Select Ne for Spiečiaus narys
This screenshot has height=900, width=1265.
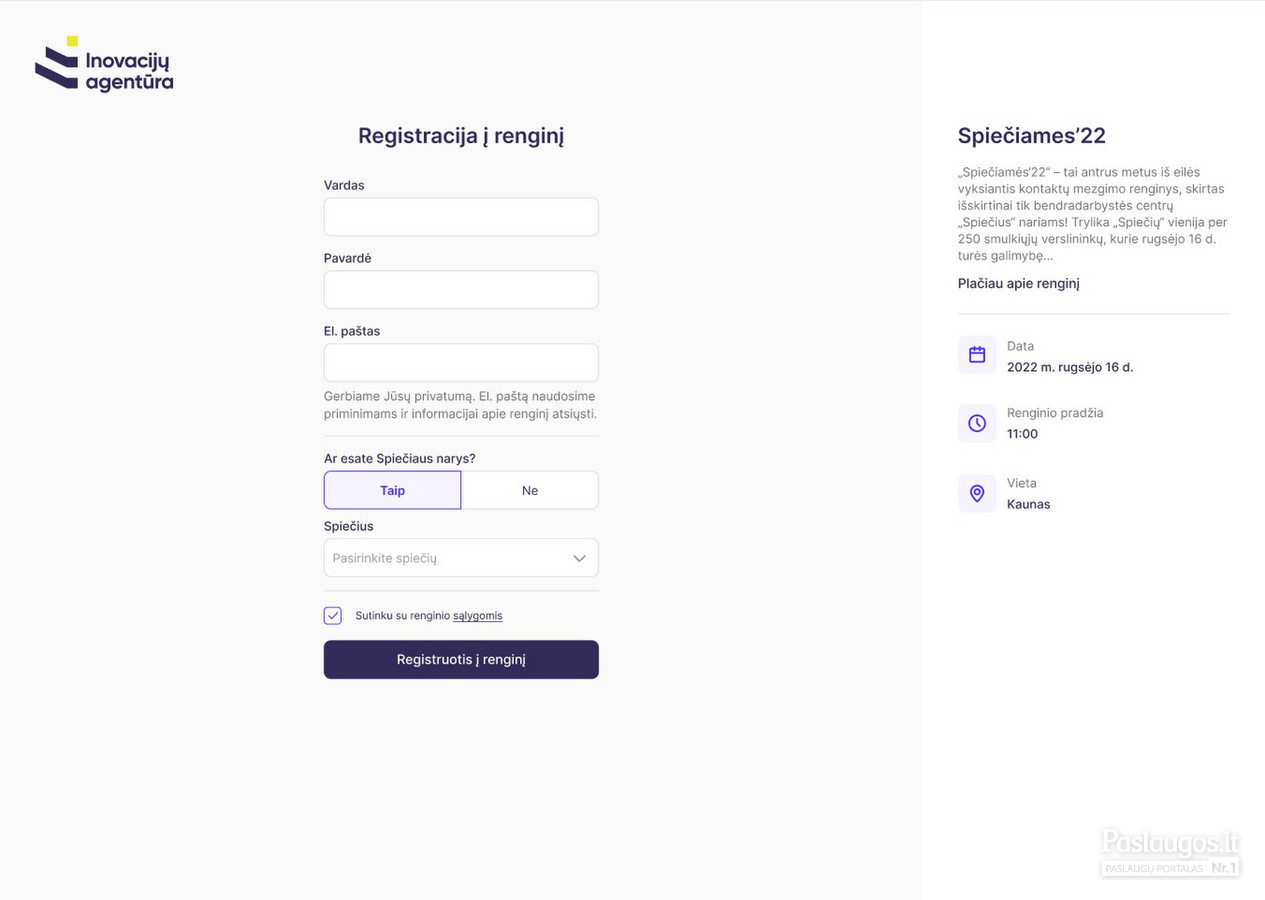point(530,490)
